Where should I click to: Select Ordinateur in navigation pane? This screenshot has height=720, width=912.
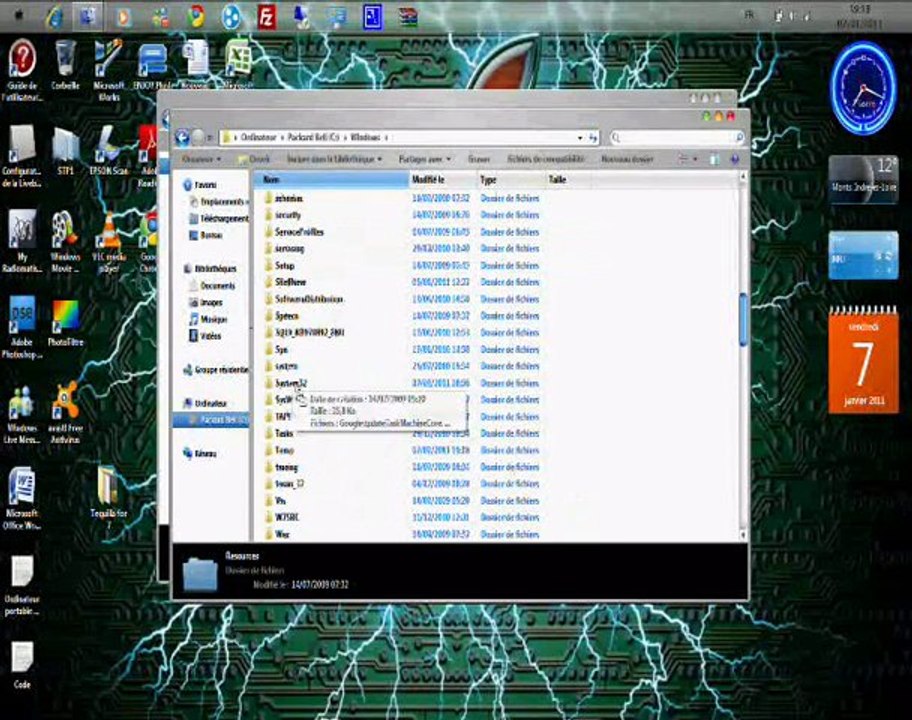[205, 403]
